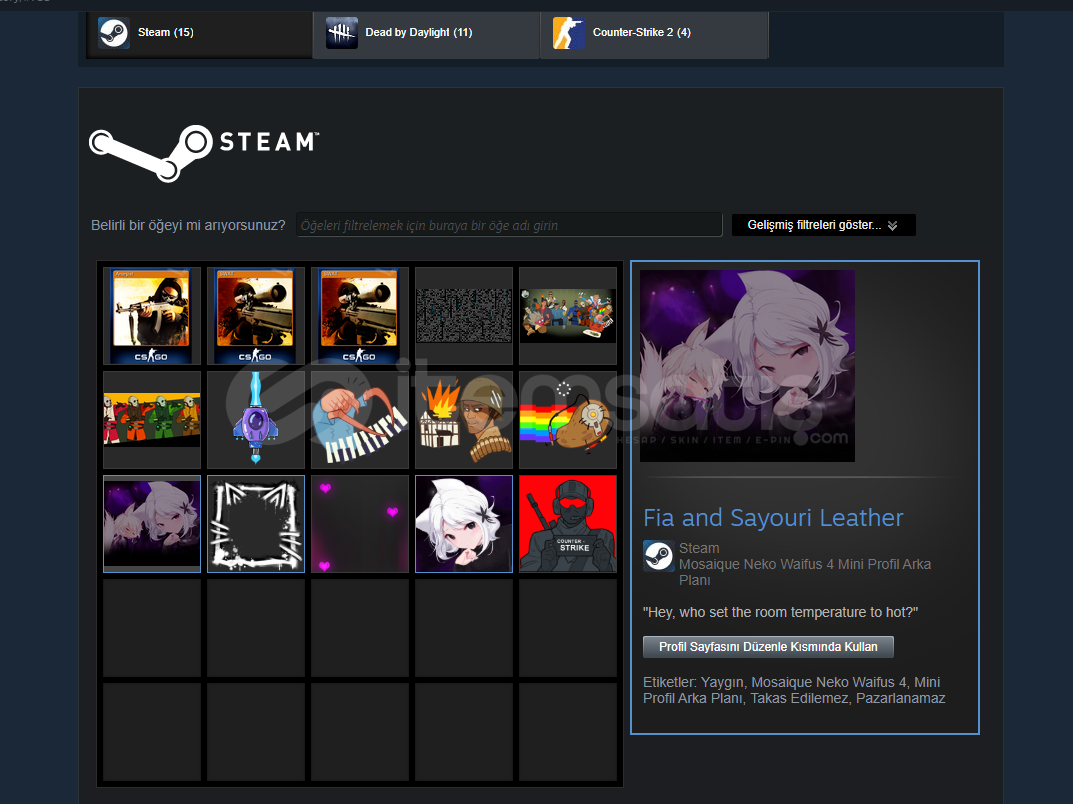Expand 'Gelişmiş filtreleri göster...' advanced filters
Image resolution: width=1073 pixels, height=804 pixels.
point(823,225)
